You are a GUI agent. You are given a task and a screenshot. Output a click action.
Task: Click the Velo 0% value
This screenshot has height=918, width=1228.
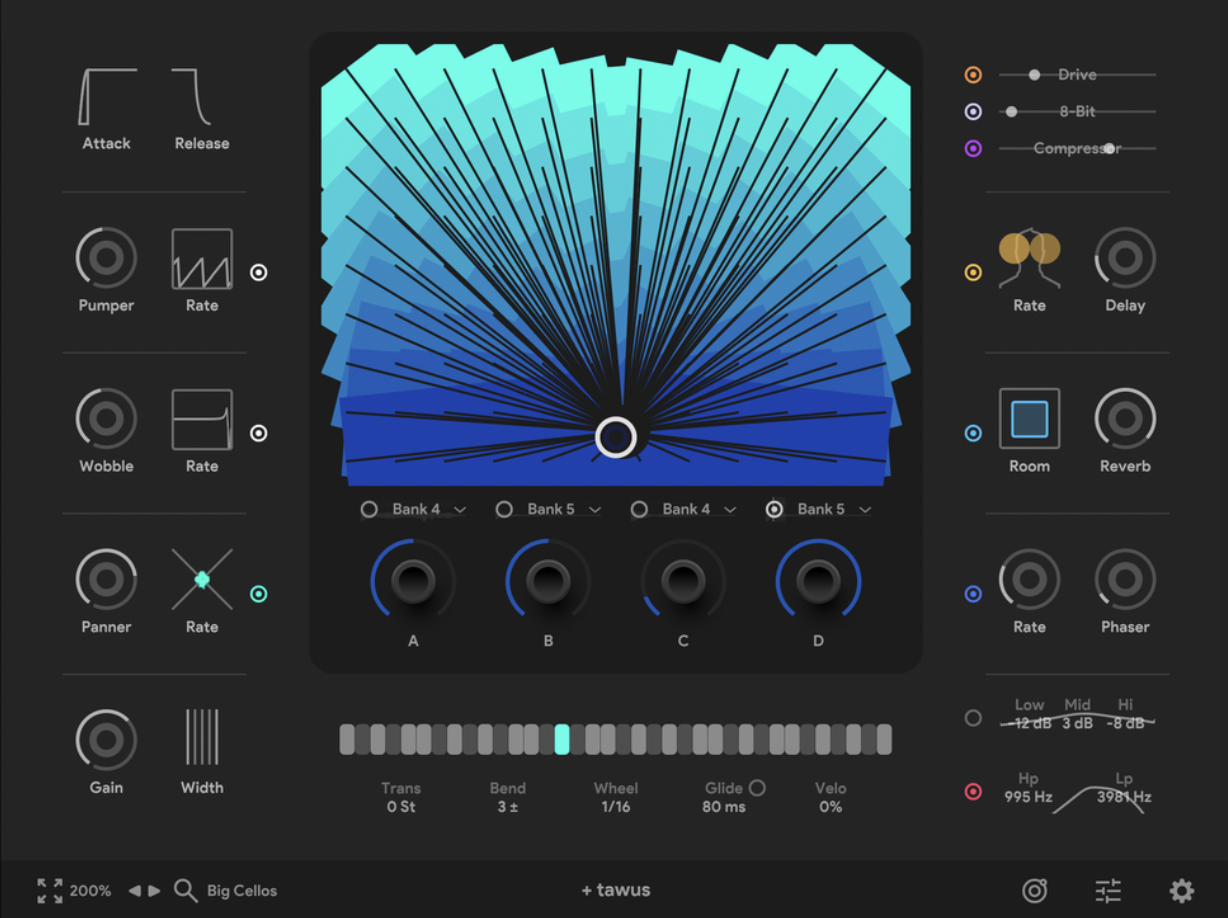point(830,807)
